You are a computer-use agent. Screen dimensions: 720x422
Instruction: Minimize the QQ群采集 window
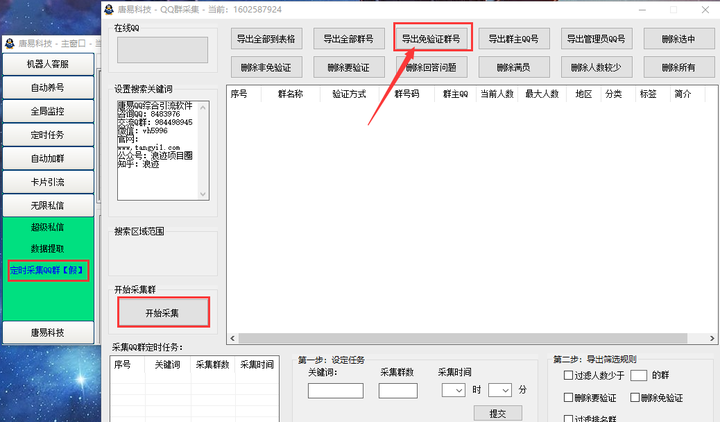tap(642, 10)
